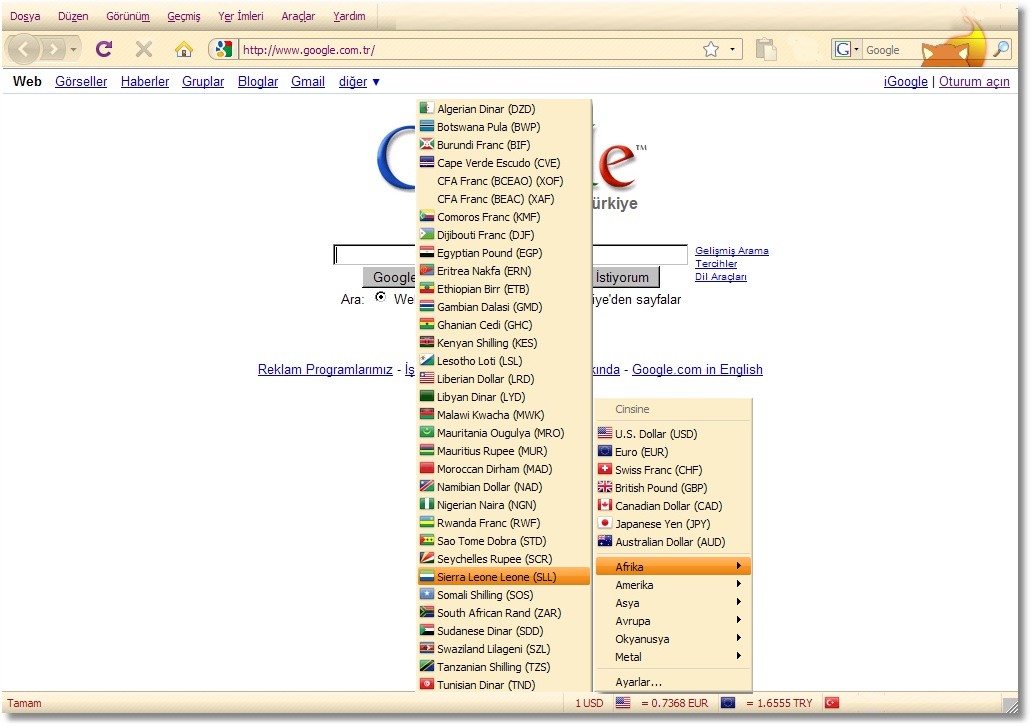Click Oturum açın sign-in link
The width and height of the screenshot is (1032, 727).
tap(974, 82)
